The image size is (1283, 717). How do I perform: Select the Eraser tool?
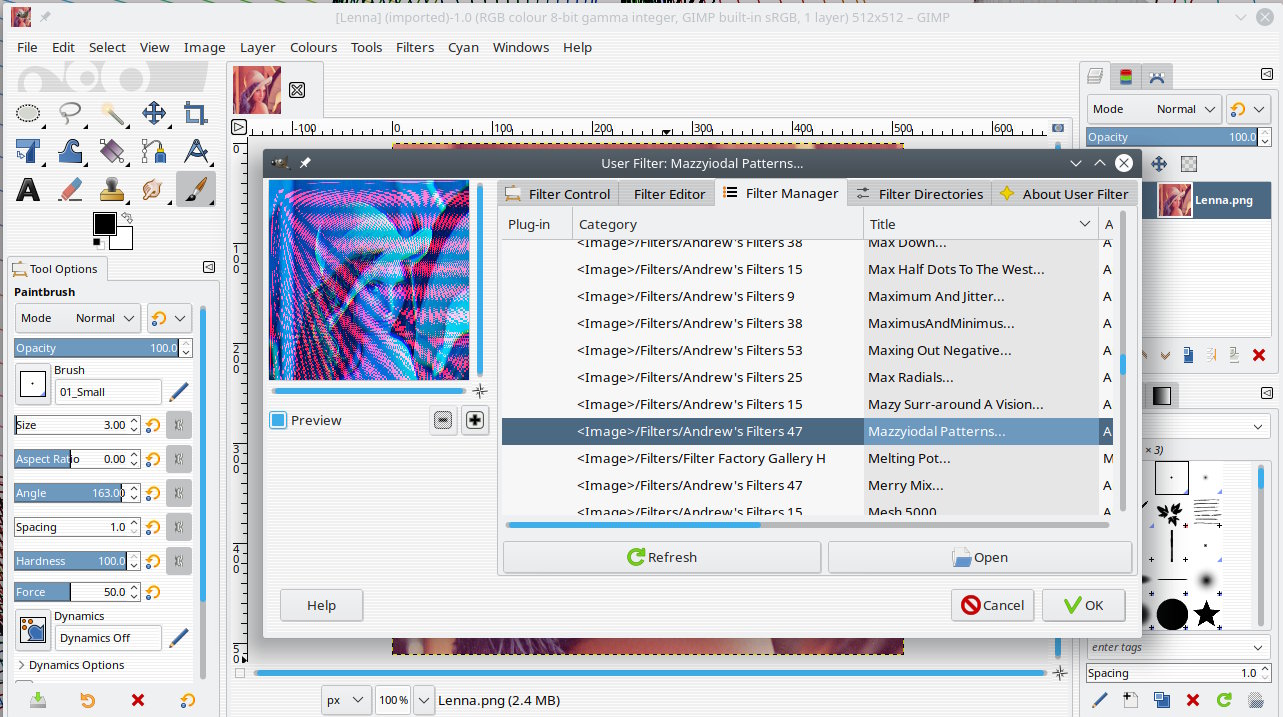(x=70, y=189)
